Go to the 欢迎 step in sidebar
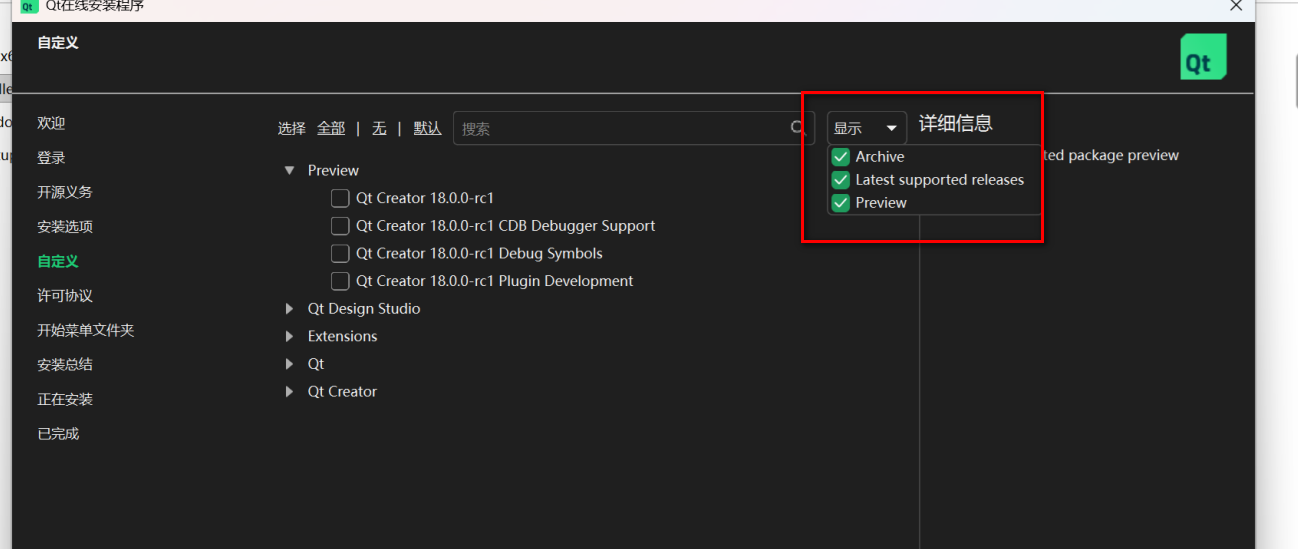The image size is (1298, 549). point(51,123)
